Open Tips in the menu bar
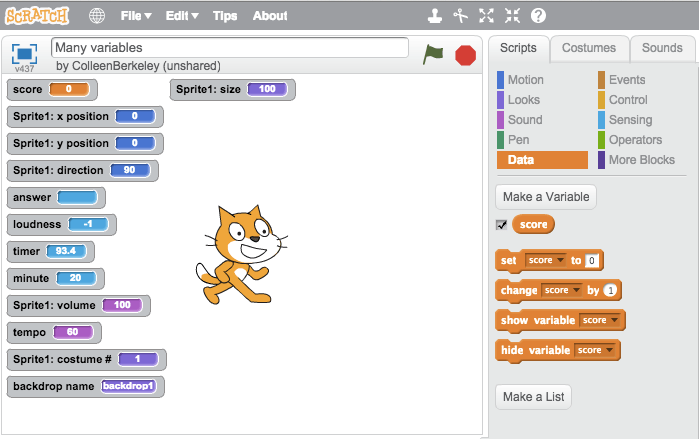This screenshot has height=439, width=699. (225, 16)
